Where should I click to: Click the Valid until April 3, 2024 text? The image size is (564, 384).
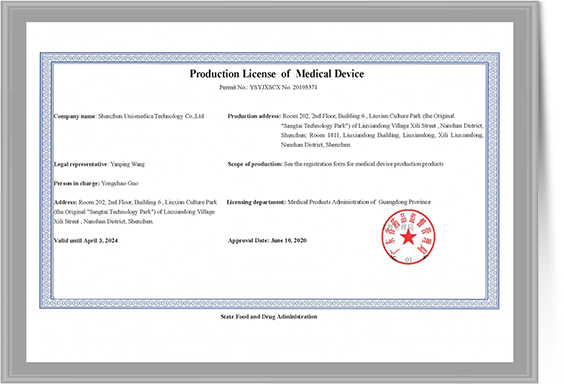(86, 241)
